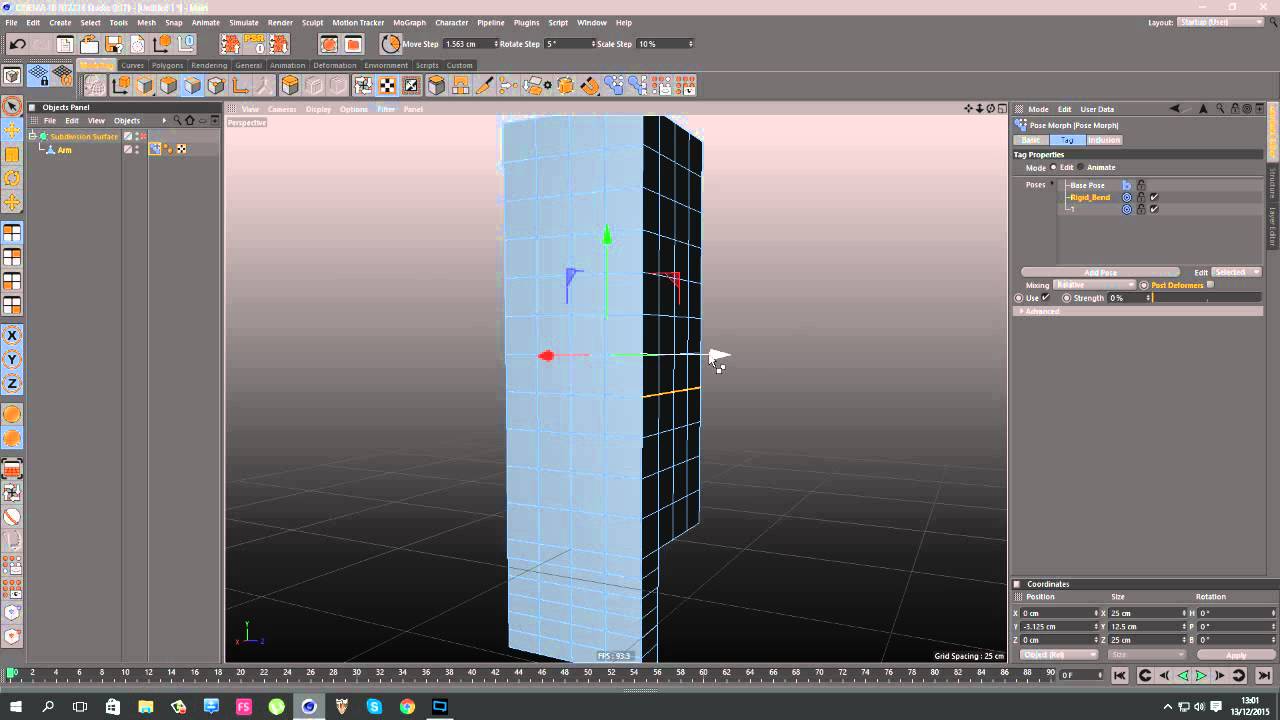Switch to the Inclusion tab

(x=1104, y=140)
